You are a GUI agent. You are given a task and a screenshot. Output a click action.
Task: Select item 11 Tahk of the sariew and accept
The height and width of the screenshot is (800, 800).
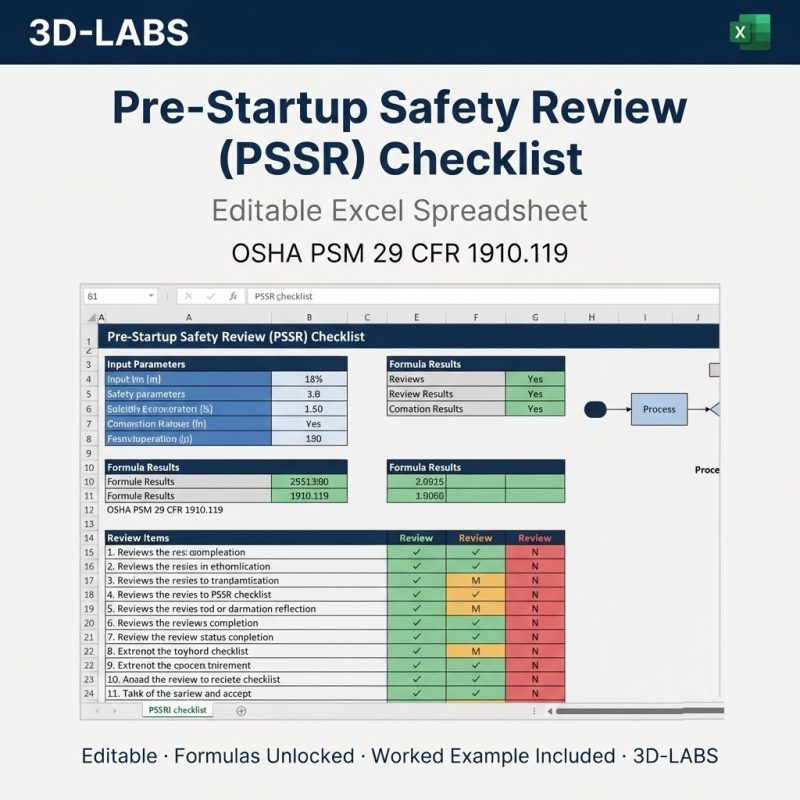click(x=245, y=693)
